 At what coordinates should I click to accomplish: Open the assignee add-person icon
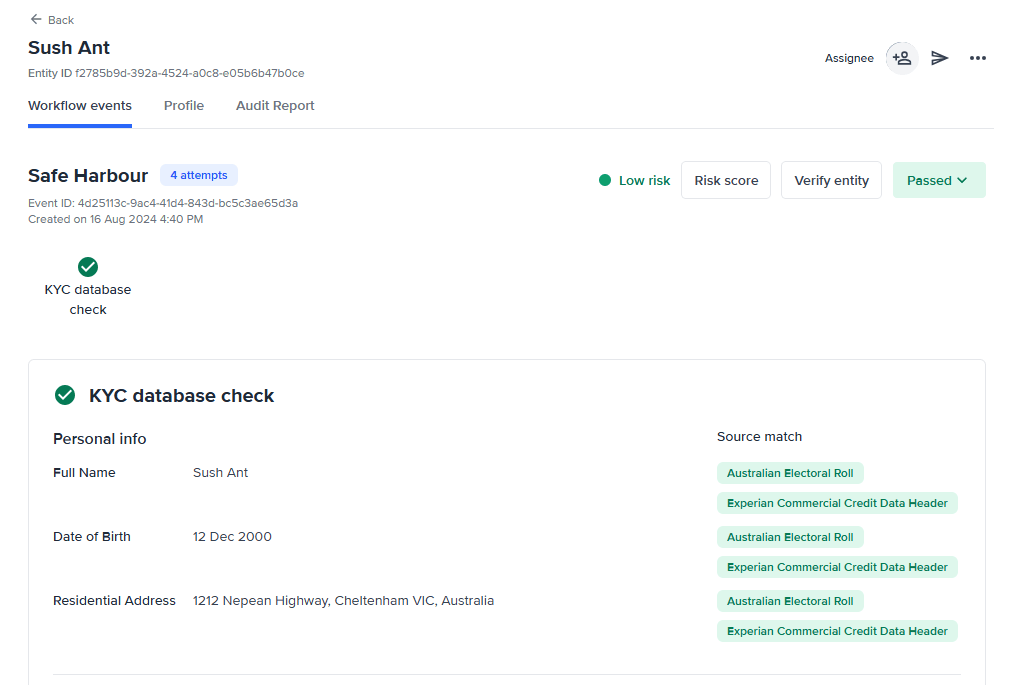[902, 58]
